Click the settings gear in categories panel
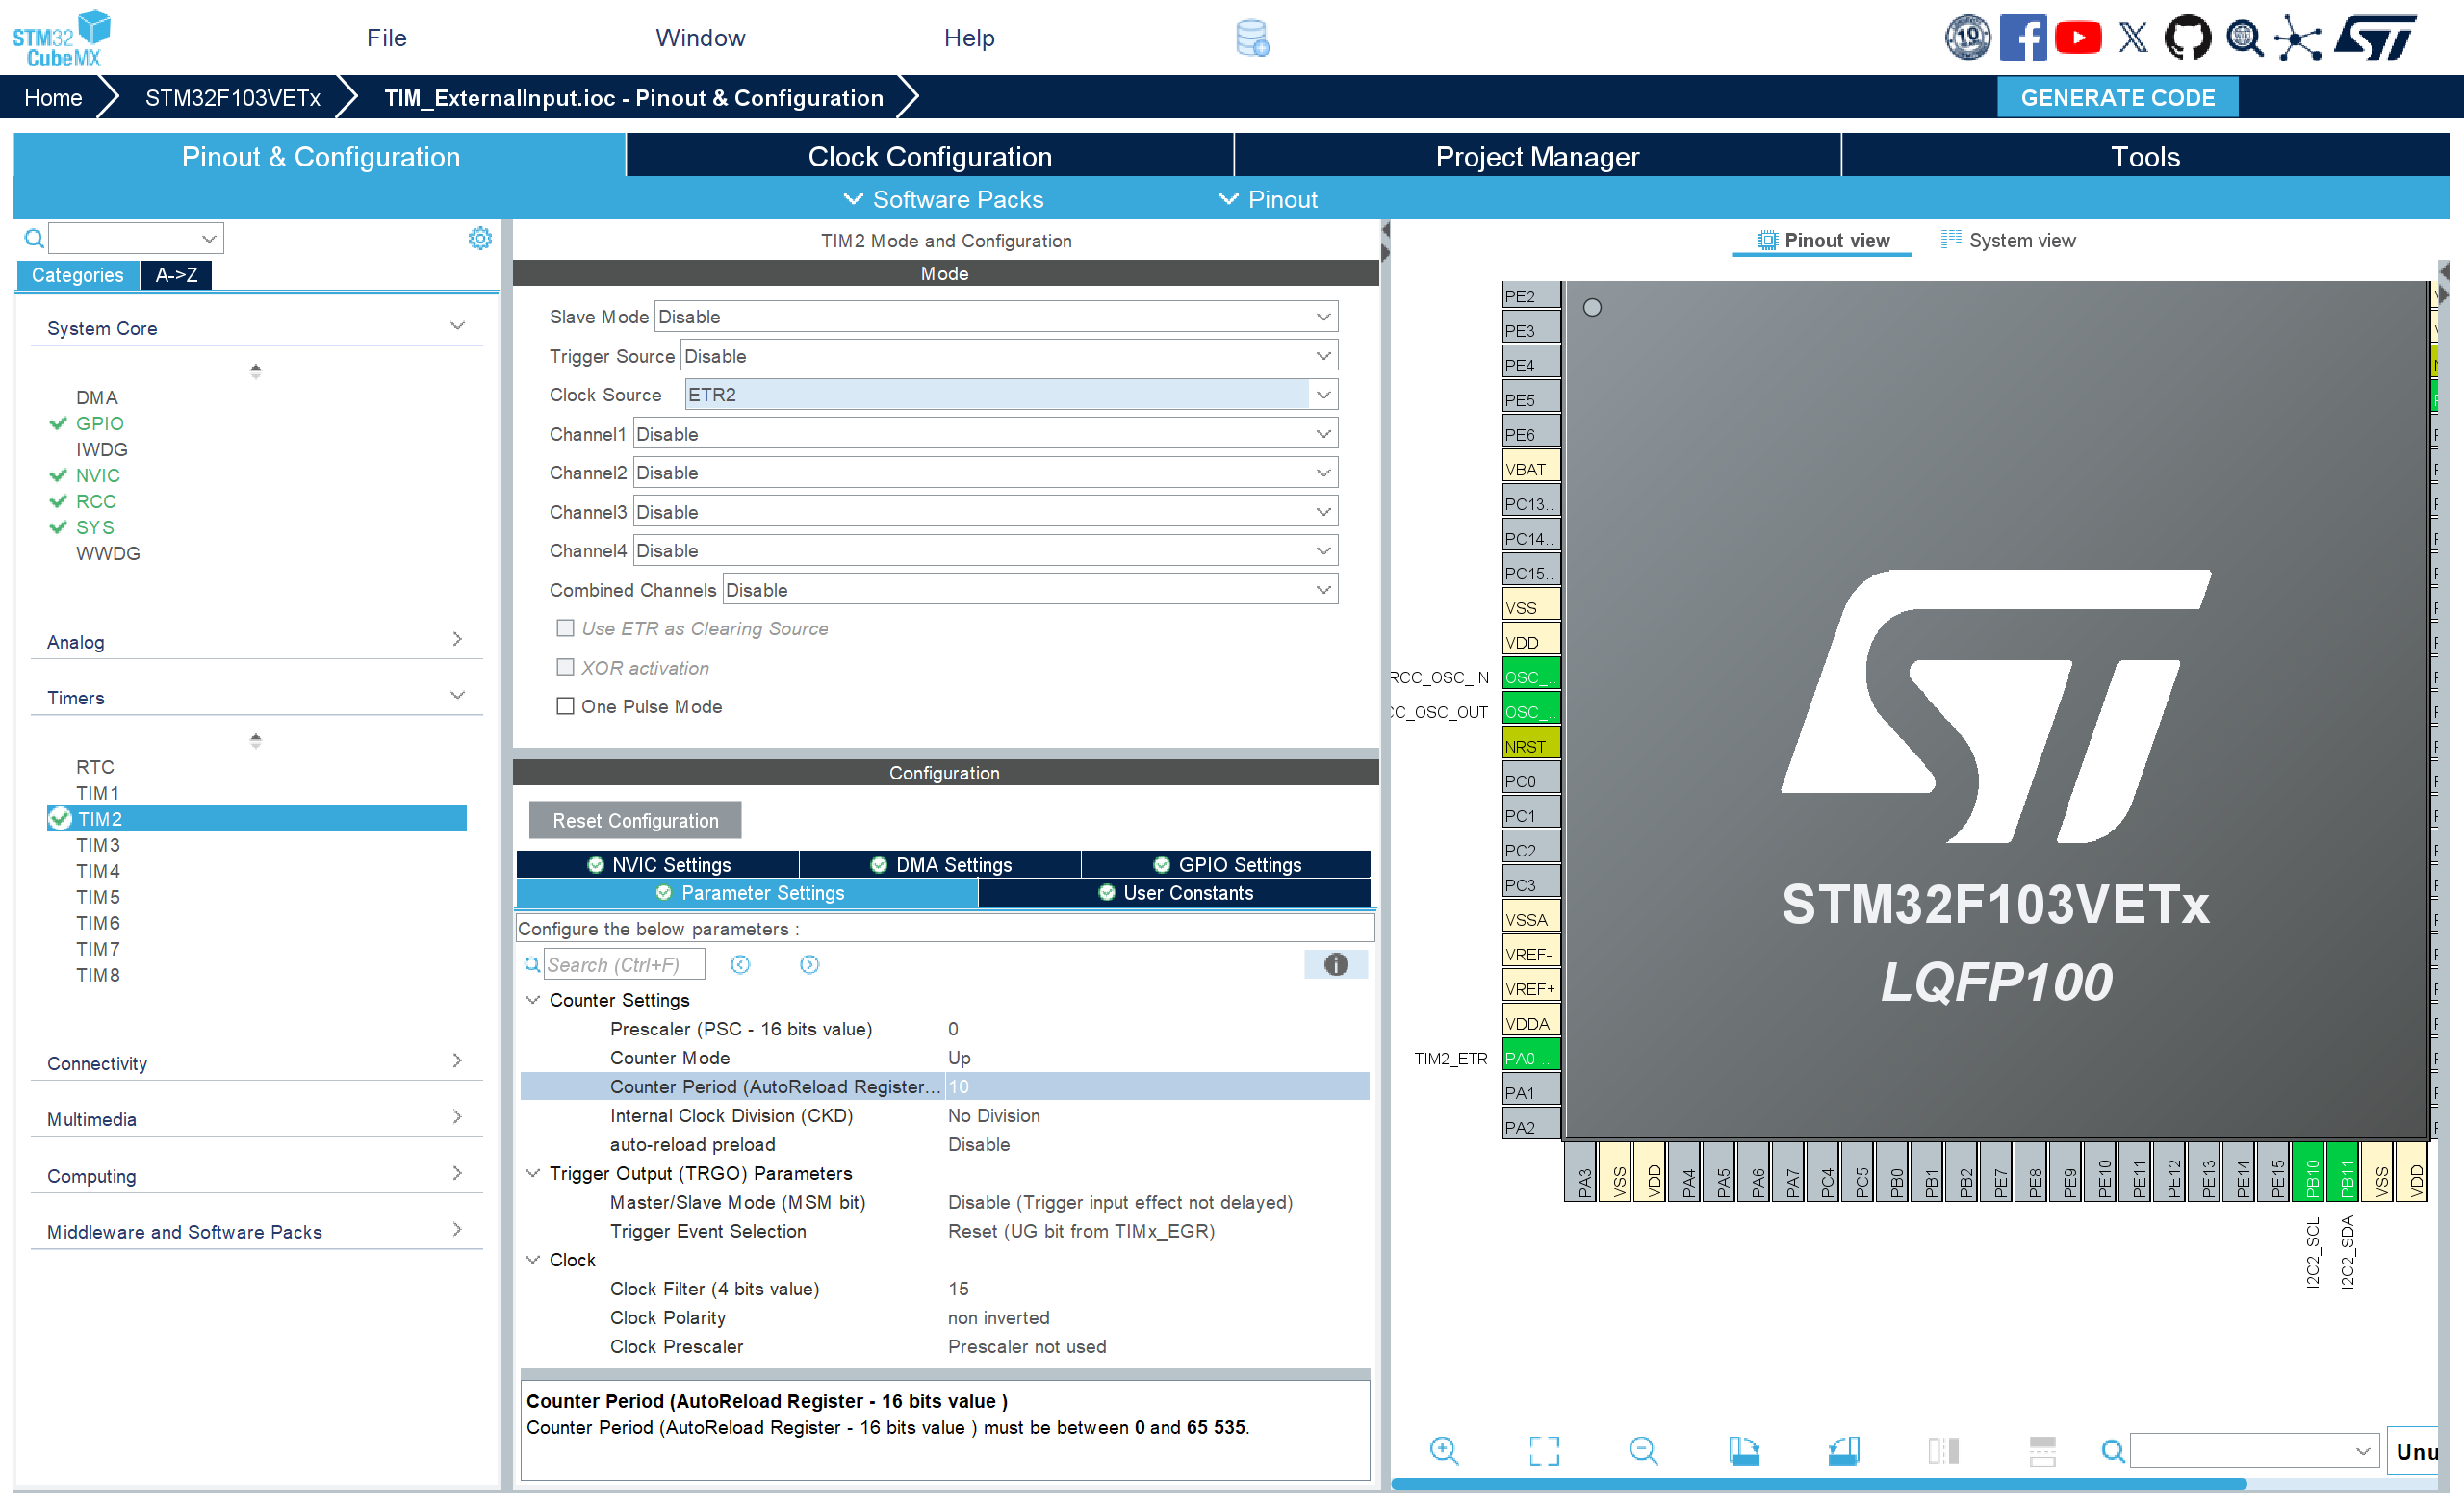The height and width of the screenshot is (1507, 2464). coord(480,238)
